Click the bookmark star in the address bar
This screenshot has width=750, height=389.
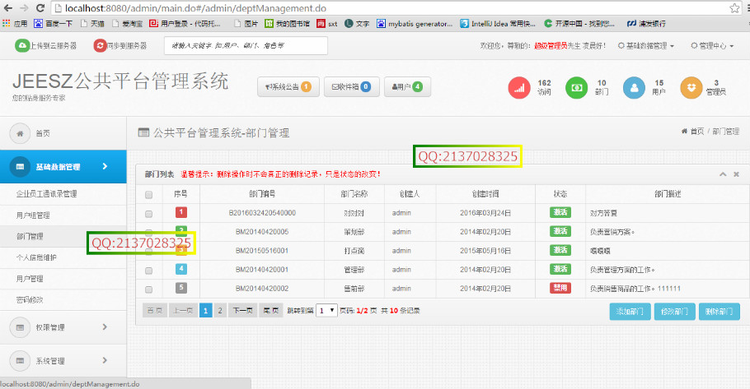[x=735, y=8]
